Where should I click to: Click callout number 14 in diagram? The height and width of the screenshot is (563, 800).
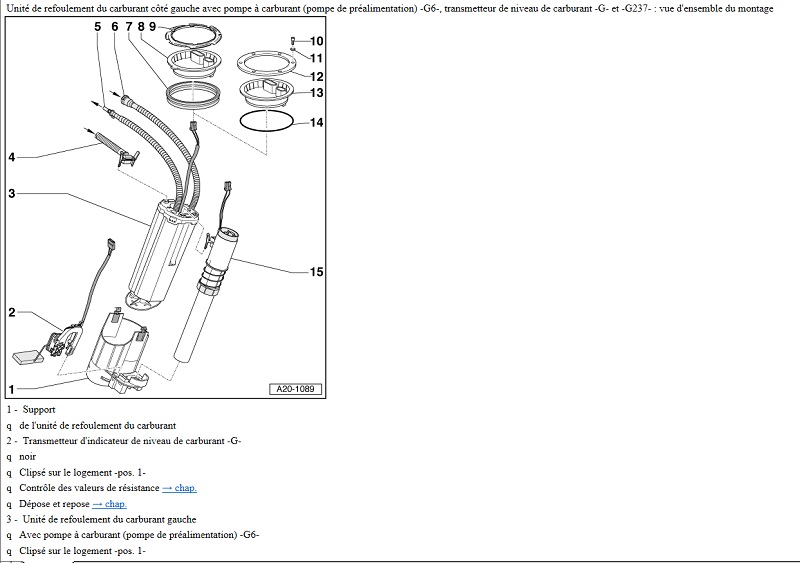316,124
